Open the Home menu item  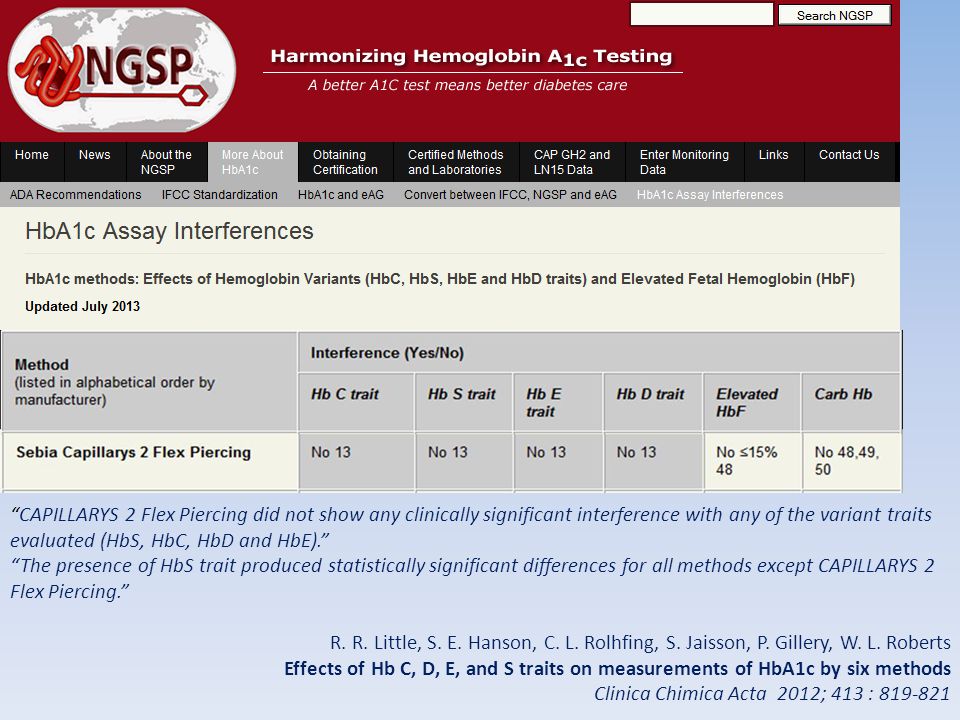(32, 162)
